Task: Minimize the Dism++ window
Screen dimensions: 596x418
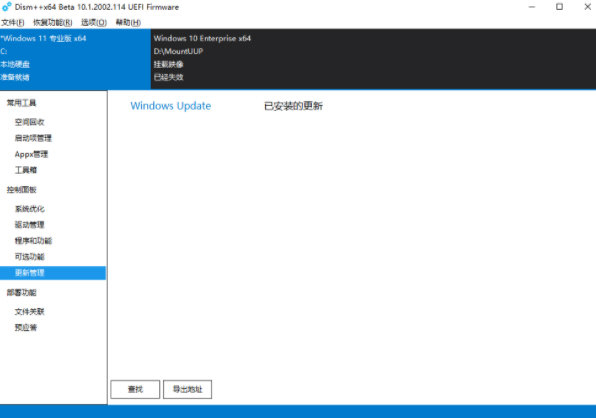Action: click(532, 7)
